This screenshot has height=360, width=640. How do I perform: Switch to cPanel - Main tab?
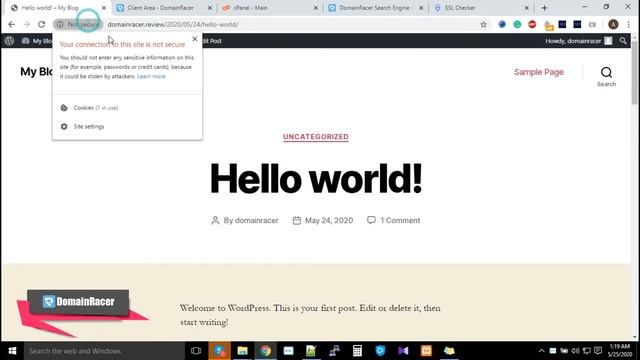[x=250, y=8]
